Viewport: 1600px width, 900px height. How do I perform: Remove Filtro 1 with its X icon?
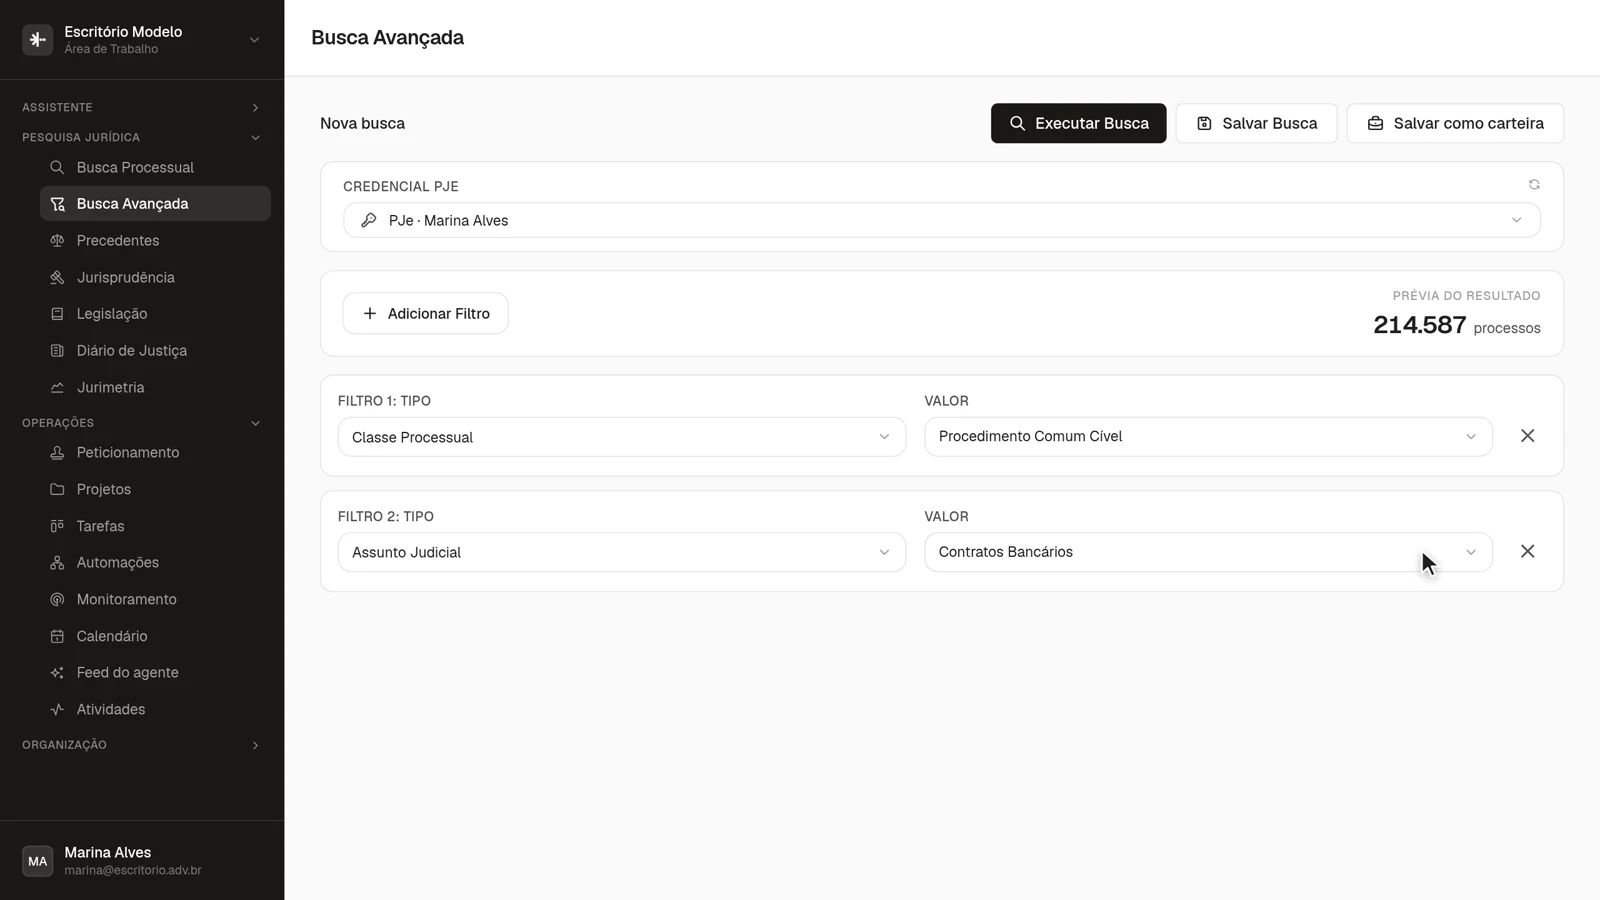1527,436
